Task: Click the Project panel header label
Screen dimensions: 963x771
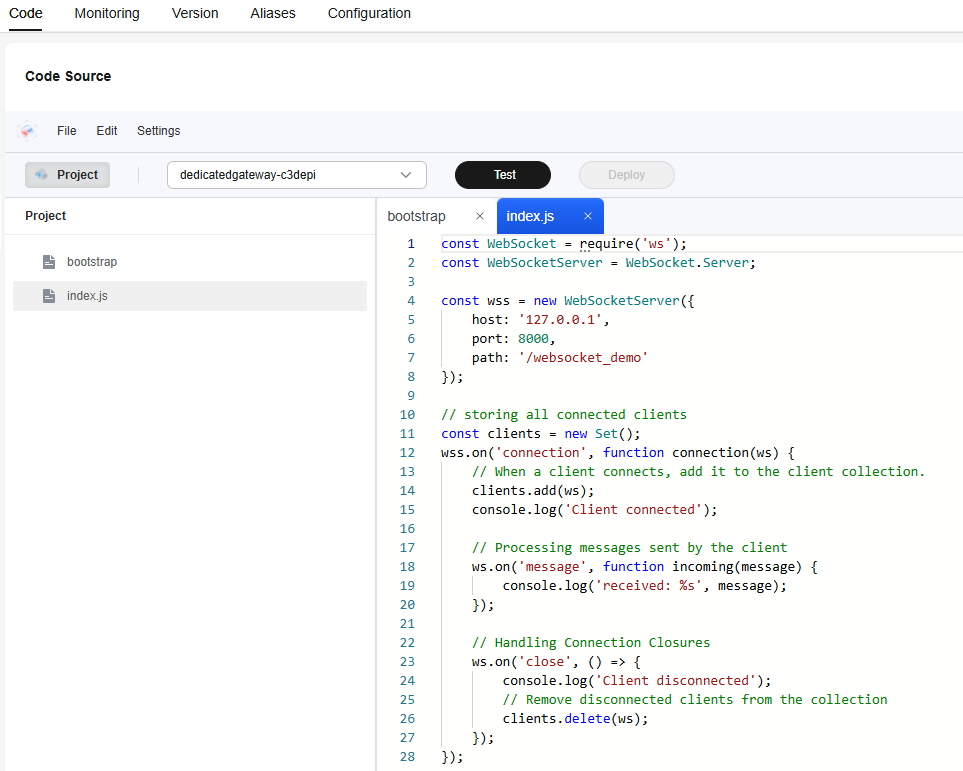Action: click(45, 216)
